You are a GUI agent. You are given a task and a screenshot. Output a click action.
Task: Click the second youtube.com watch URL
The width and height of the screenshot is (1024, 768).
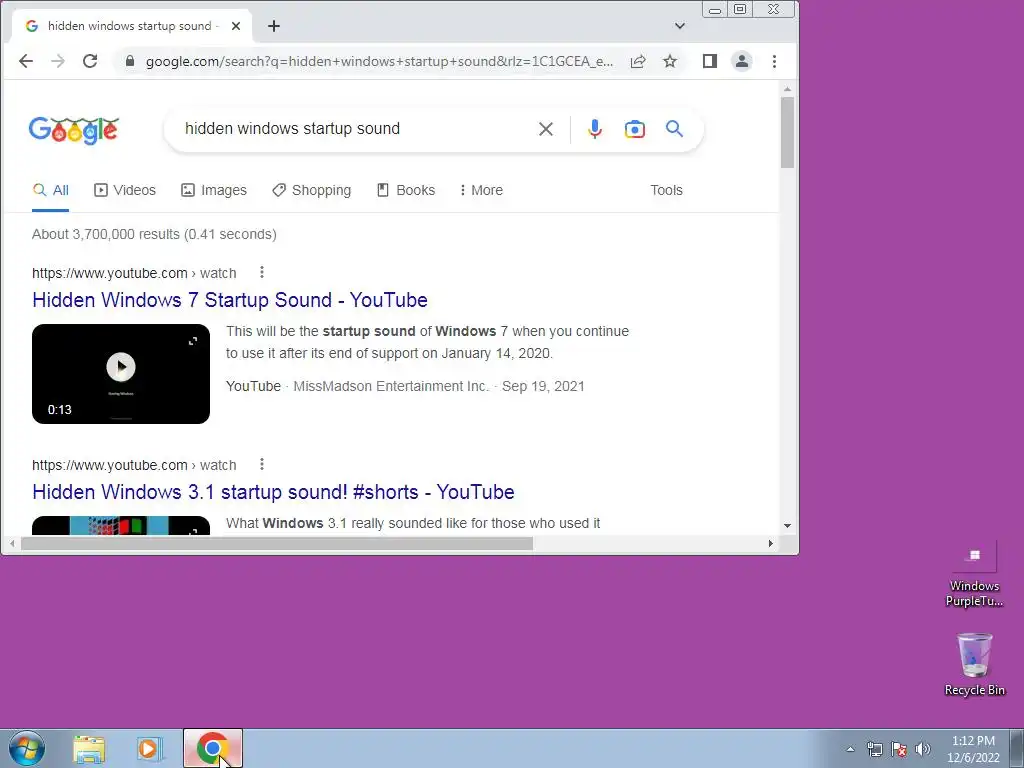[134, 465]
